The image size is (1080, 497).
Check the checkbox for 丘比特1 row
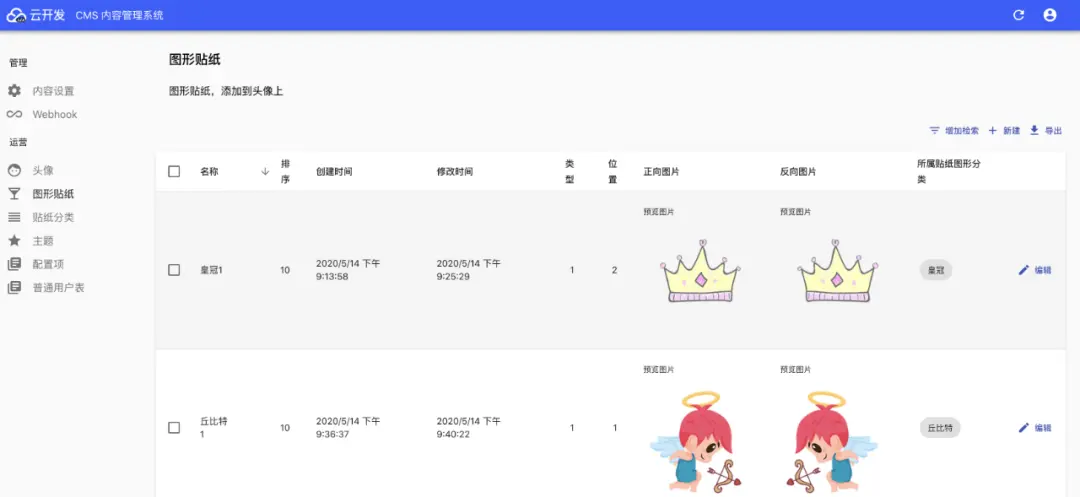click(174, 427)
